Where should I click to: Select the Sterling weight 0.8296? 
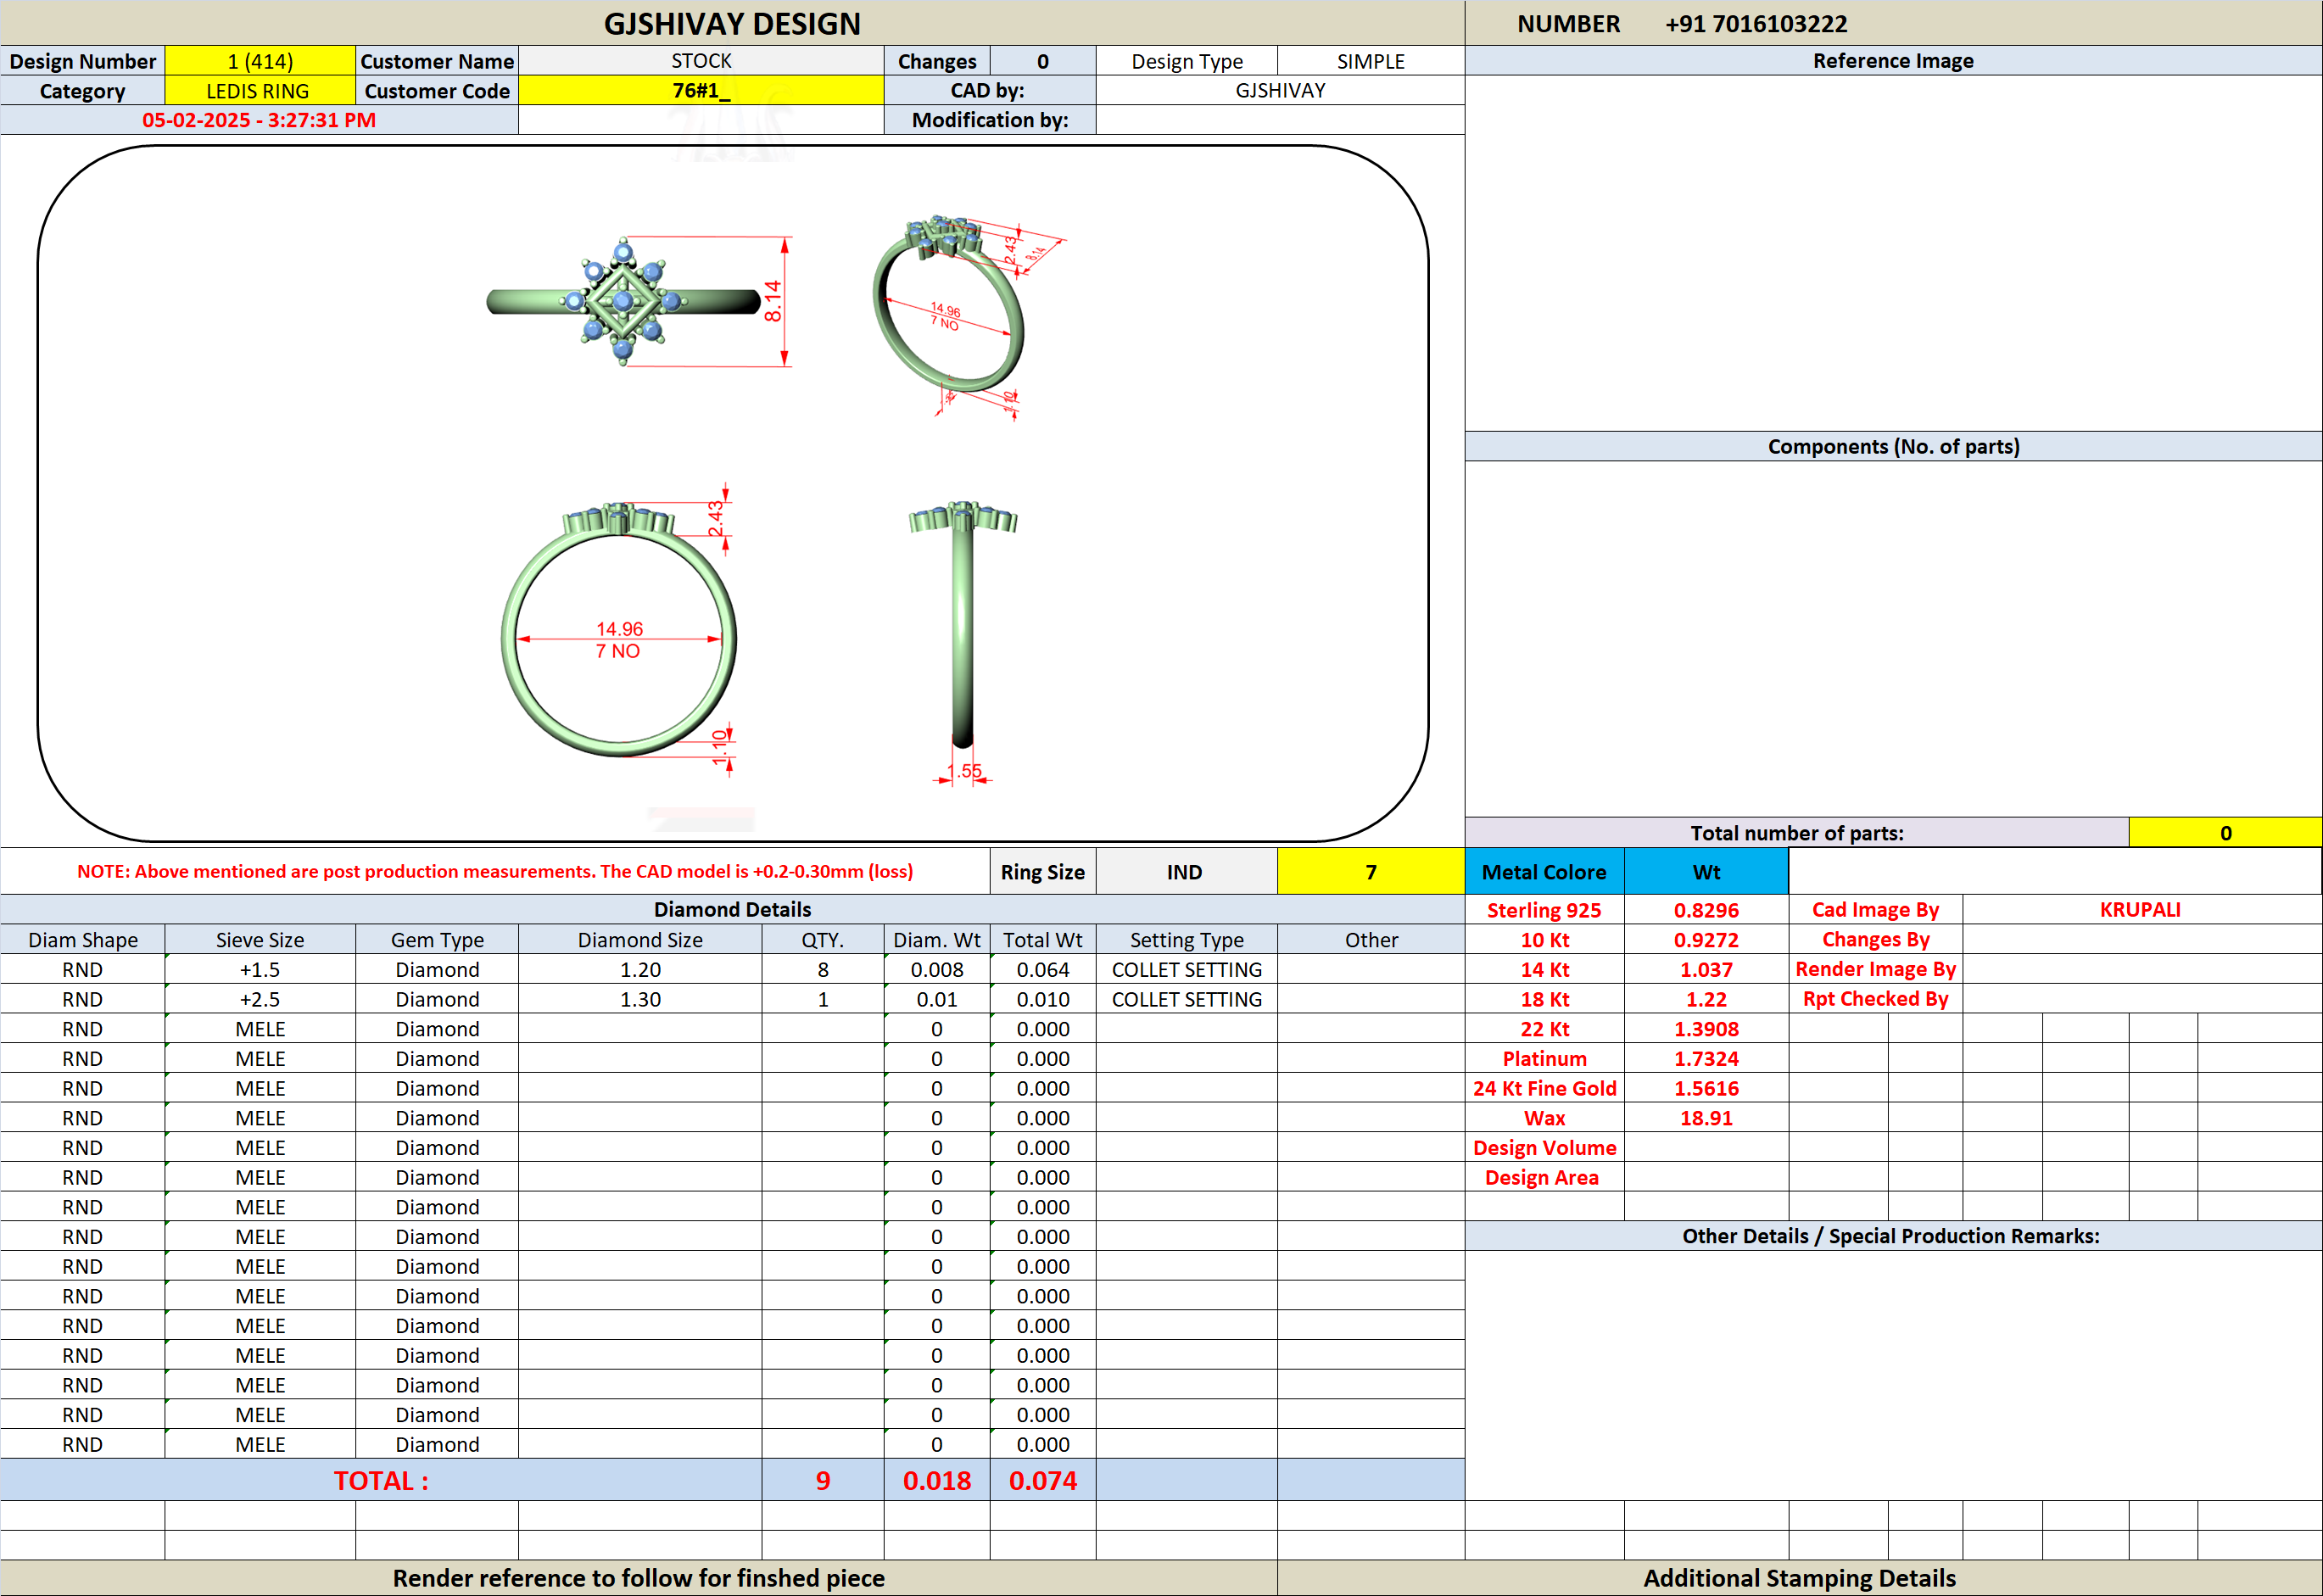pos(1706,910)
